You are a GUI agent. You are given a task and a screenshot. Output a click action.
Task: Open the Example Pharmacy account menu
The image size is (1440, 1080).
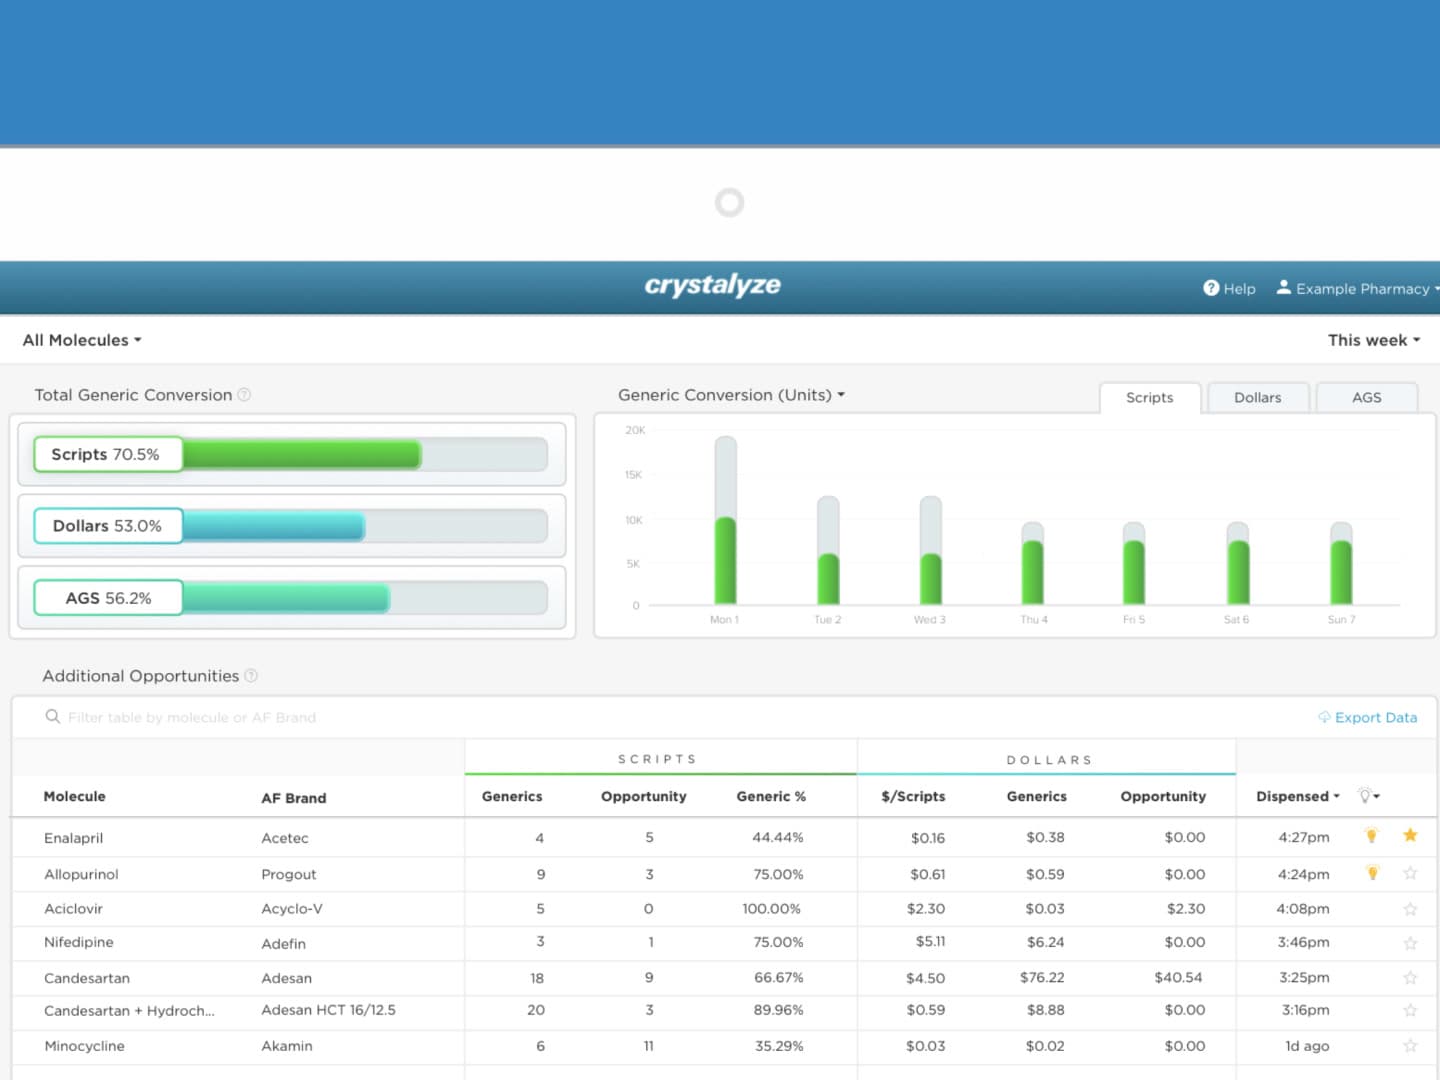point(1360,288)
